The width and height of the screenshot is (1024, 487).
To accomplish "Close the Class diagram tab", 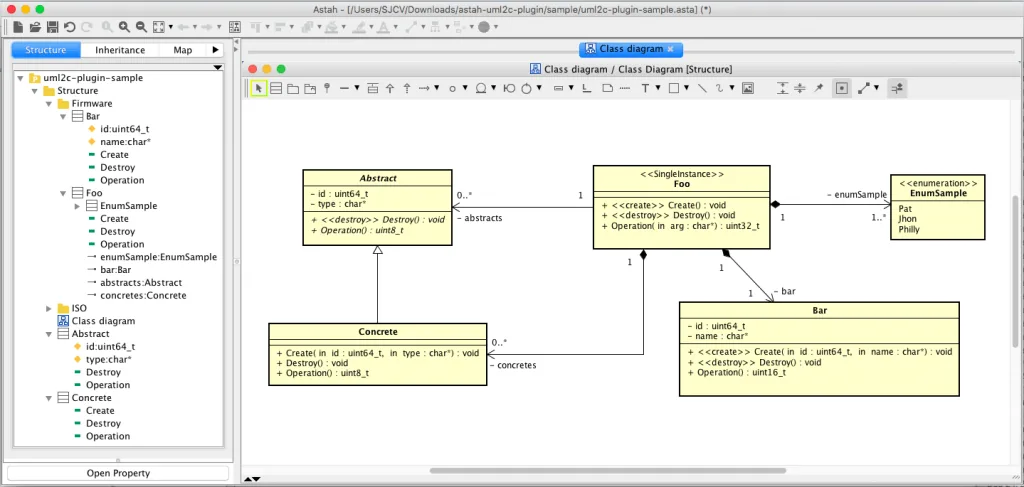I will coord(670,48).
